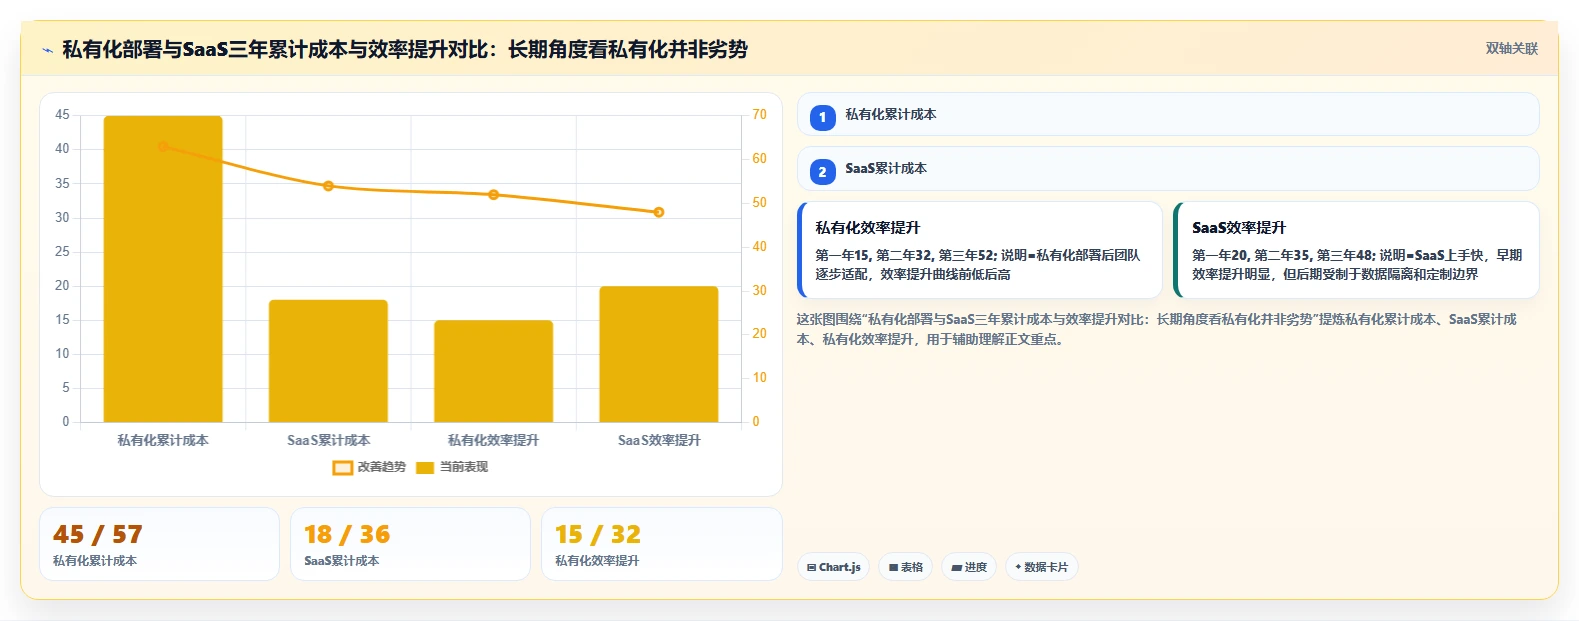Image resolution: width=1579 pixels, height=621 pixels.
Task: Click the SaaS累计成本 bar in chart
Action: click(x=328, y=361)
